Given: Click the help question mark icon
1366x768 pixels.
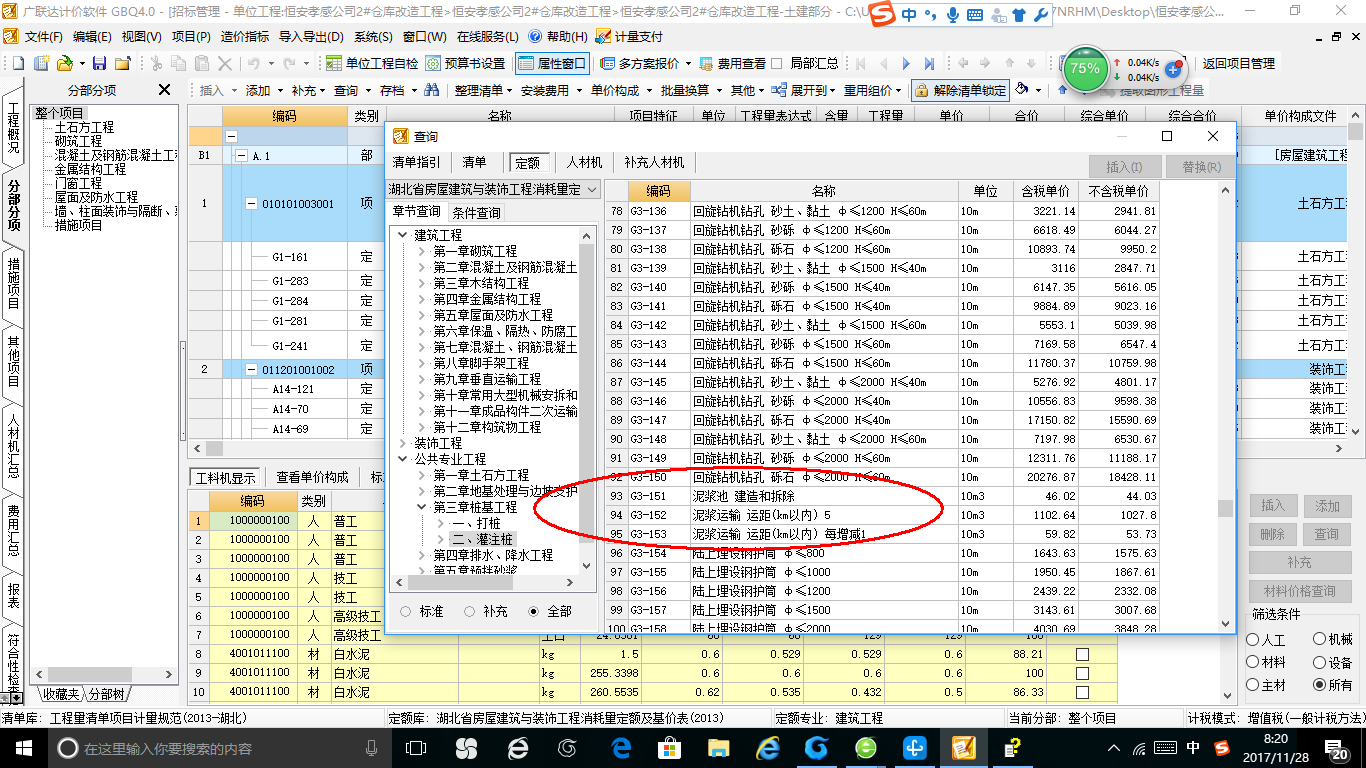Looking at the screenshot, I should [x=534, y=36].
